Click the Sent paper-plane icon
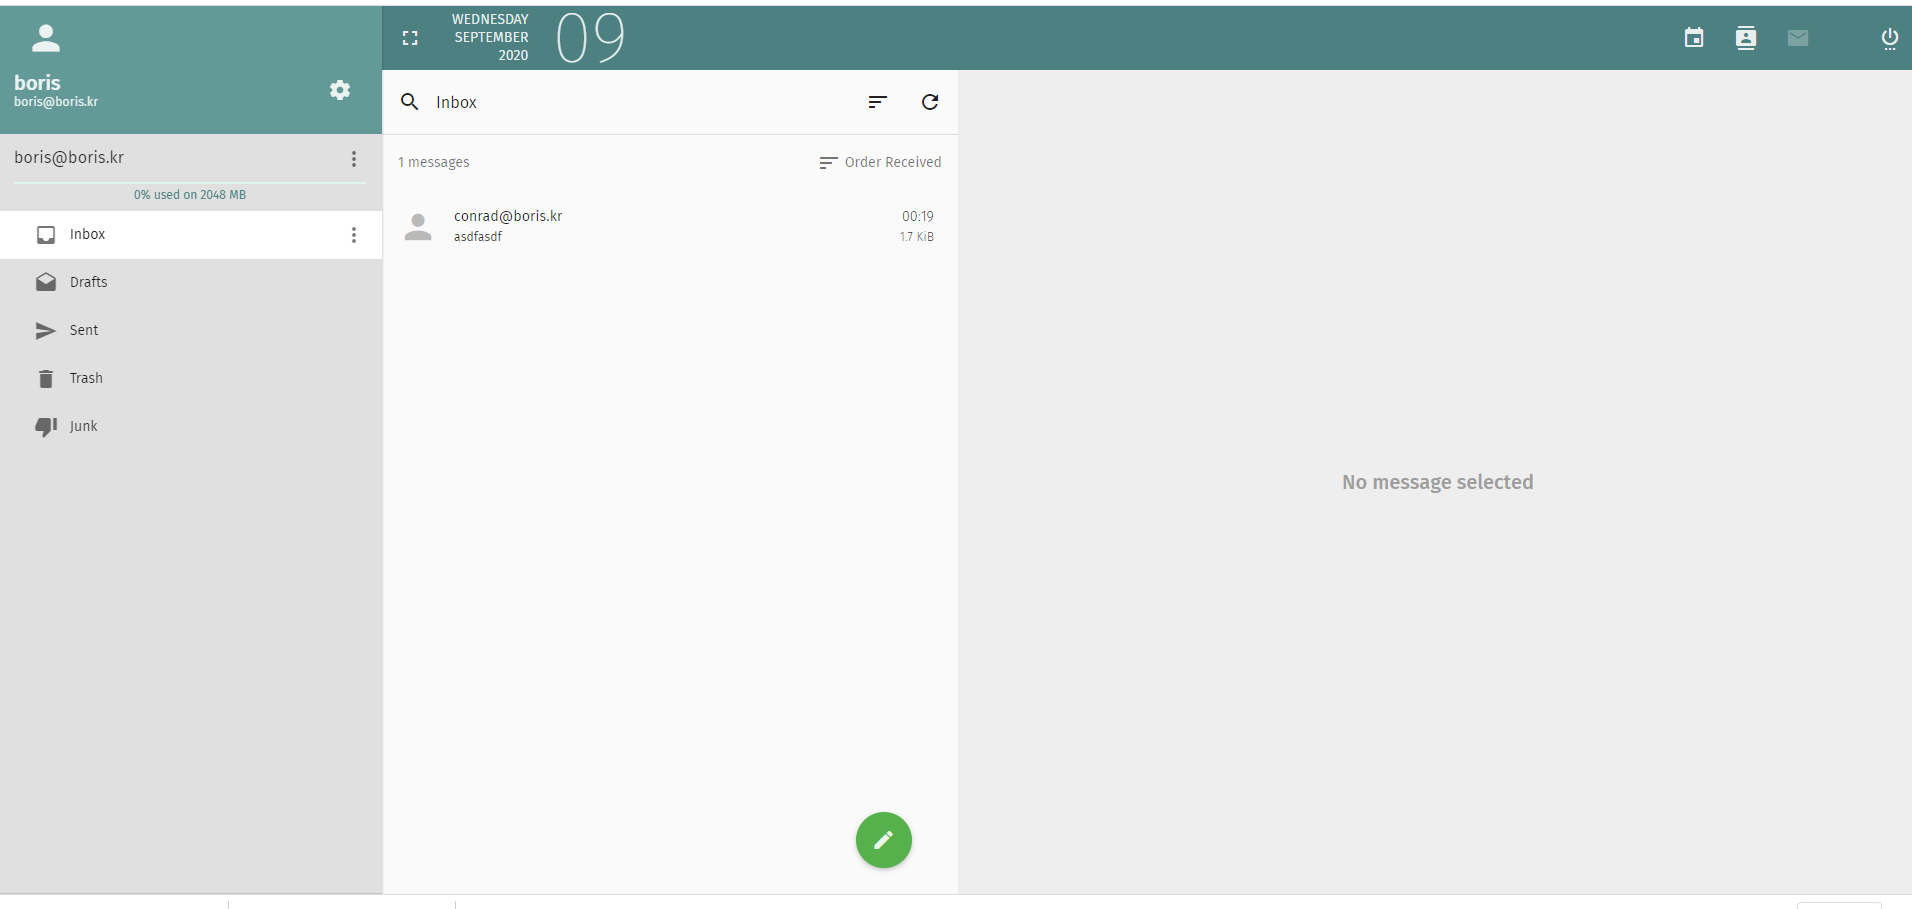 (46, 331)
